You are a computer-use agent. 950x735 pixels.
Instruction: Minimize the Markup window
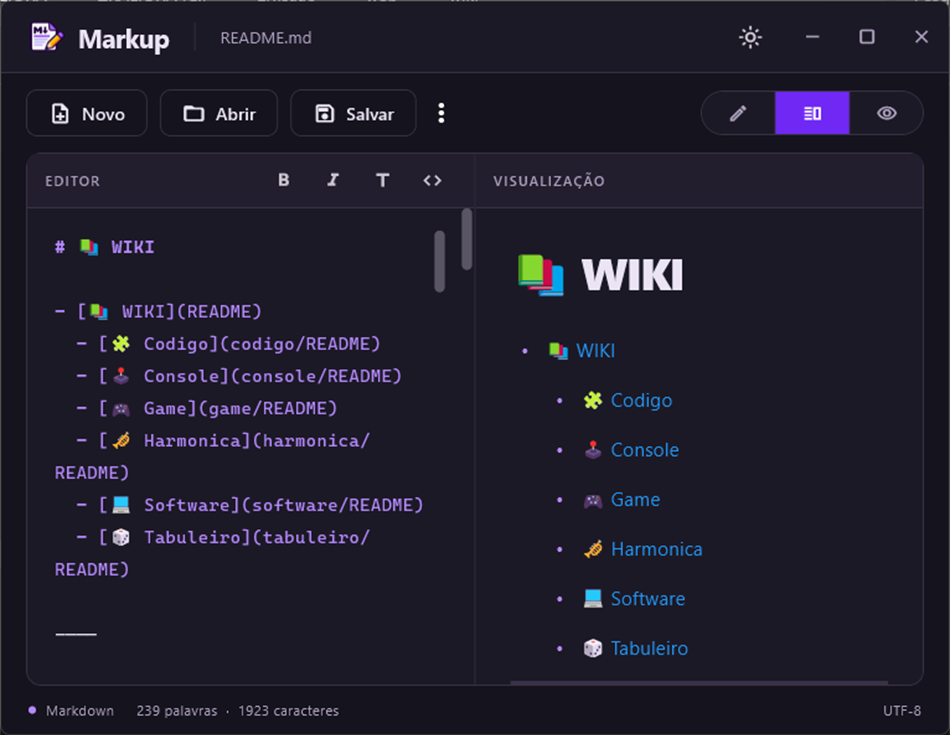[812, 37]
